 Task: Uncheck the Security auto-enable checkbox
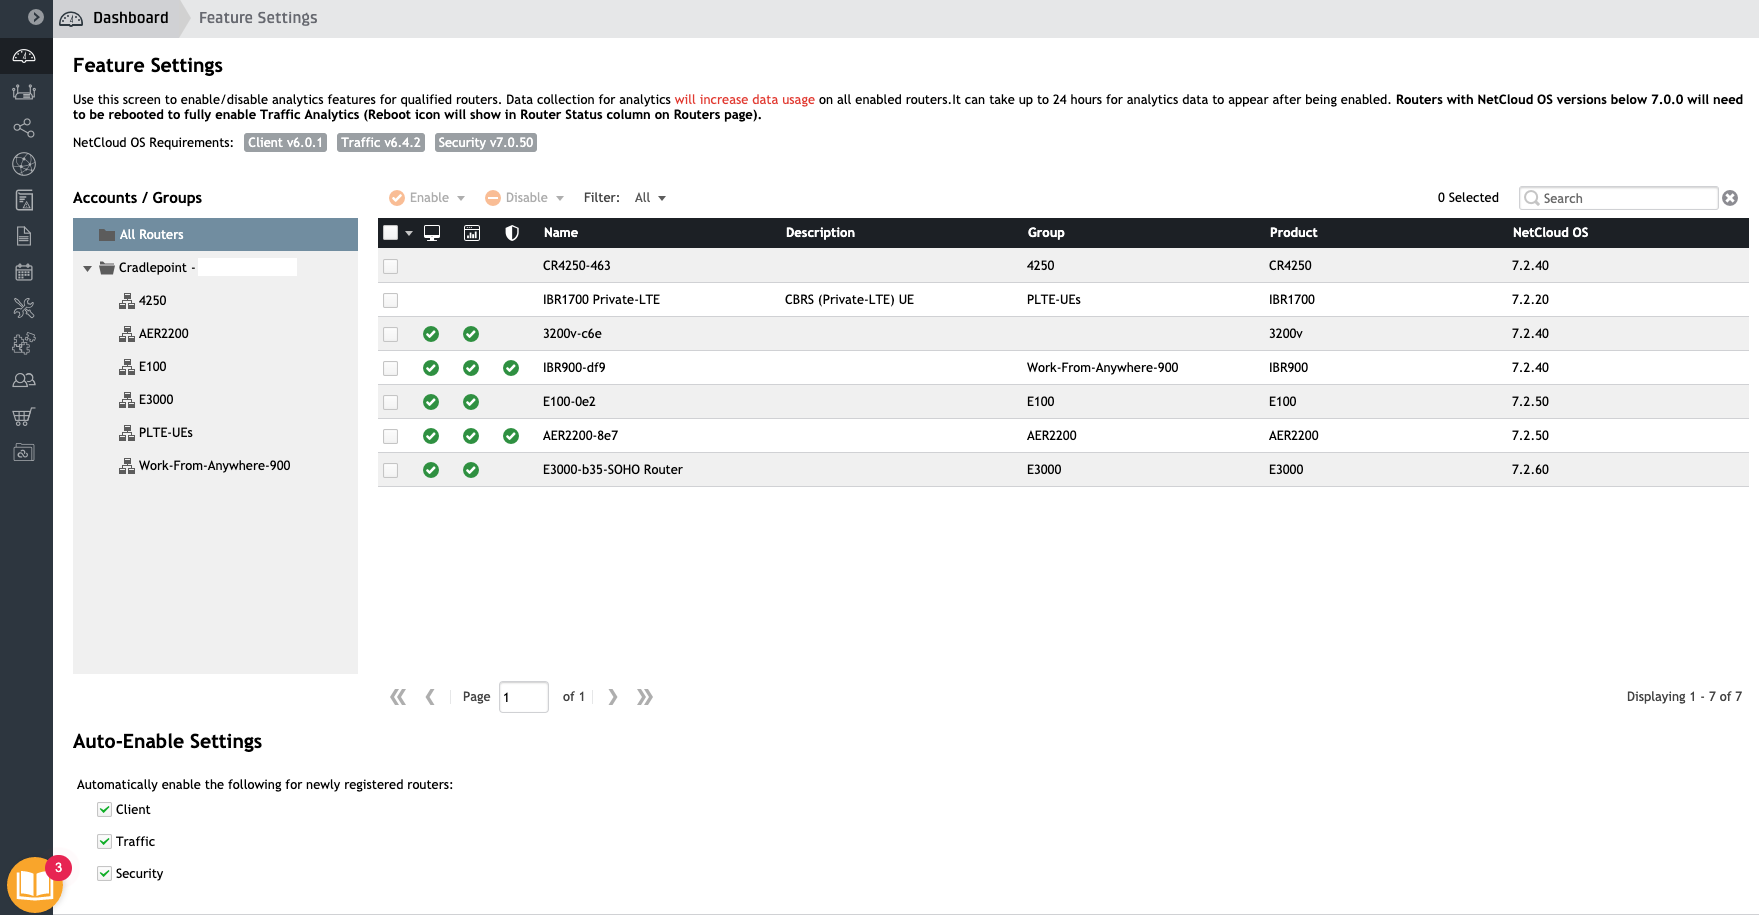point(105,874)
